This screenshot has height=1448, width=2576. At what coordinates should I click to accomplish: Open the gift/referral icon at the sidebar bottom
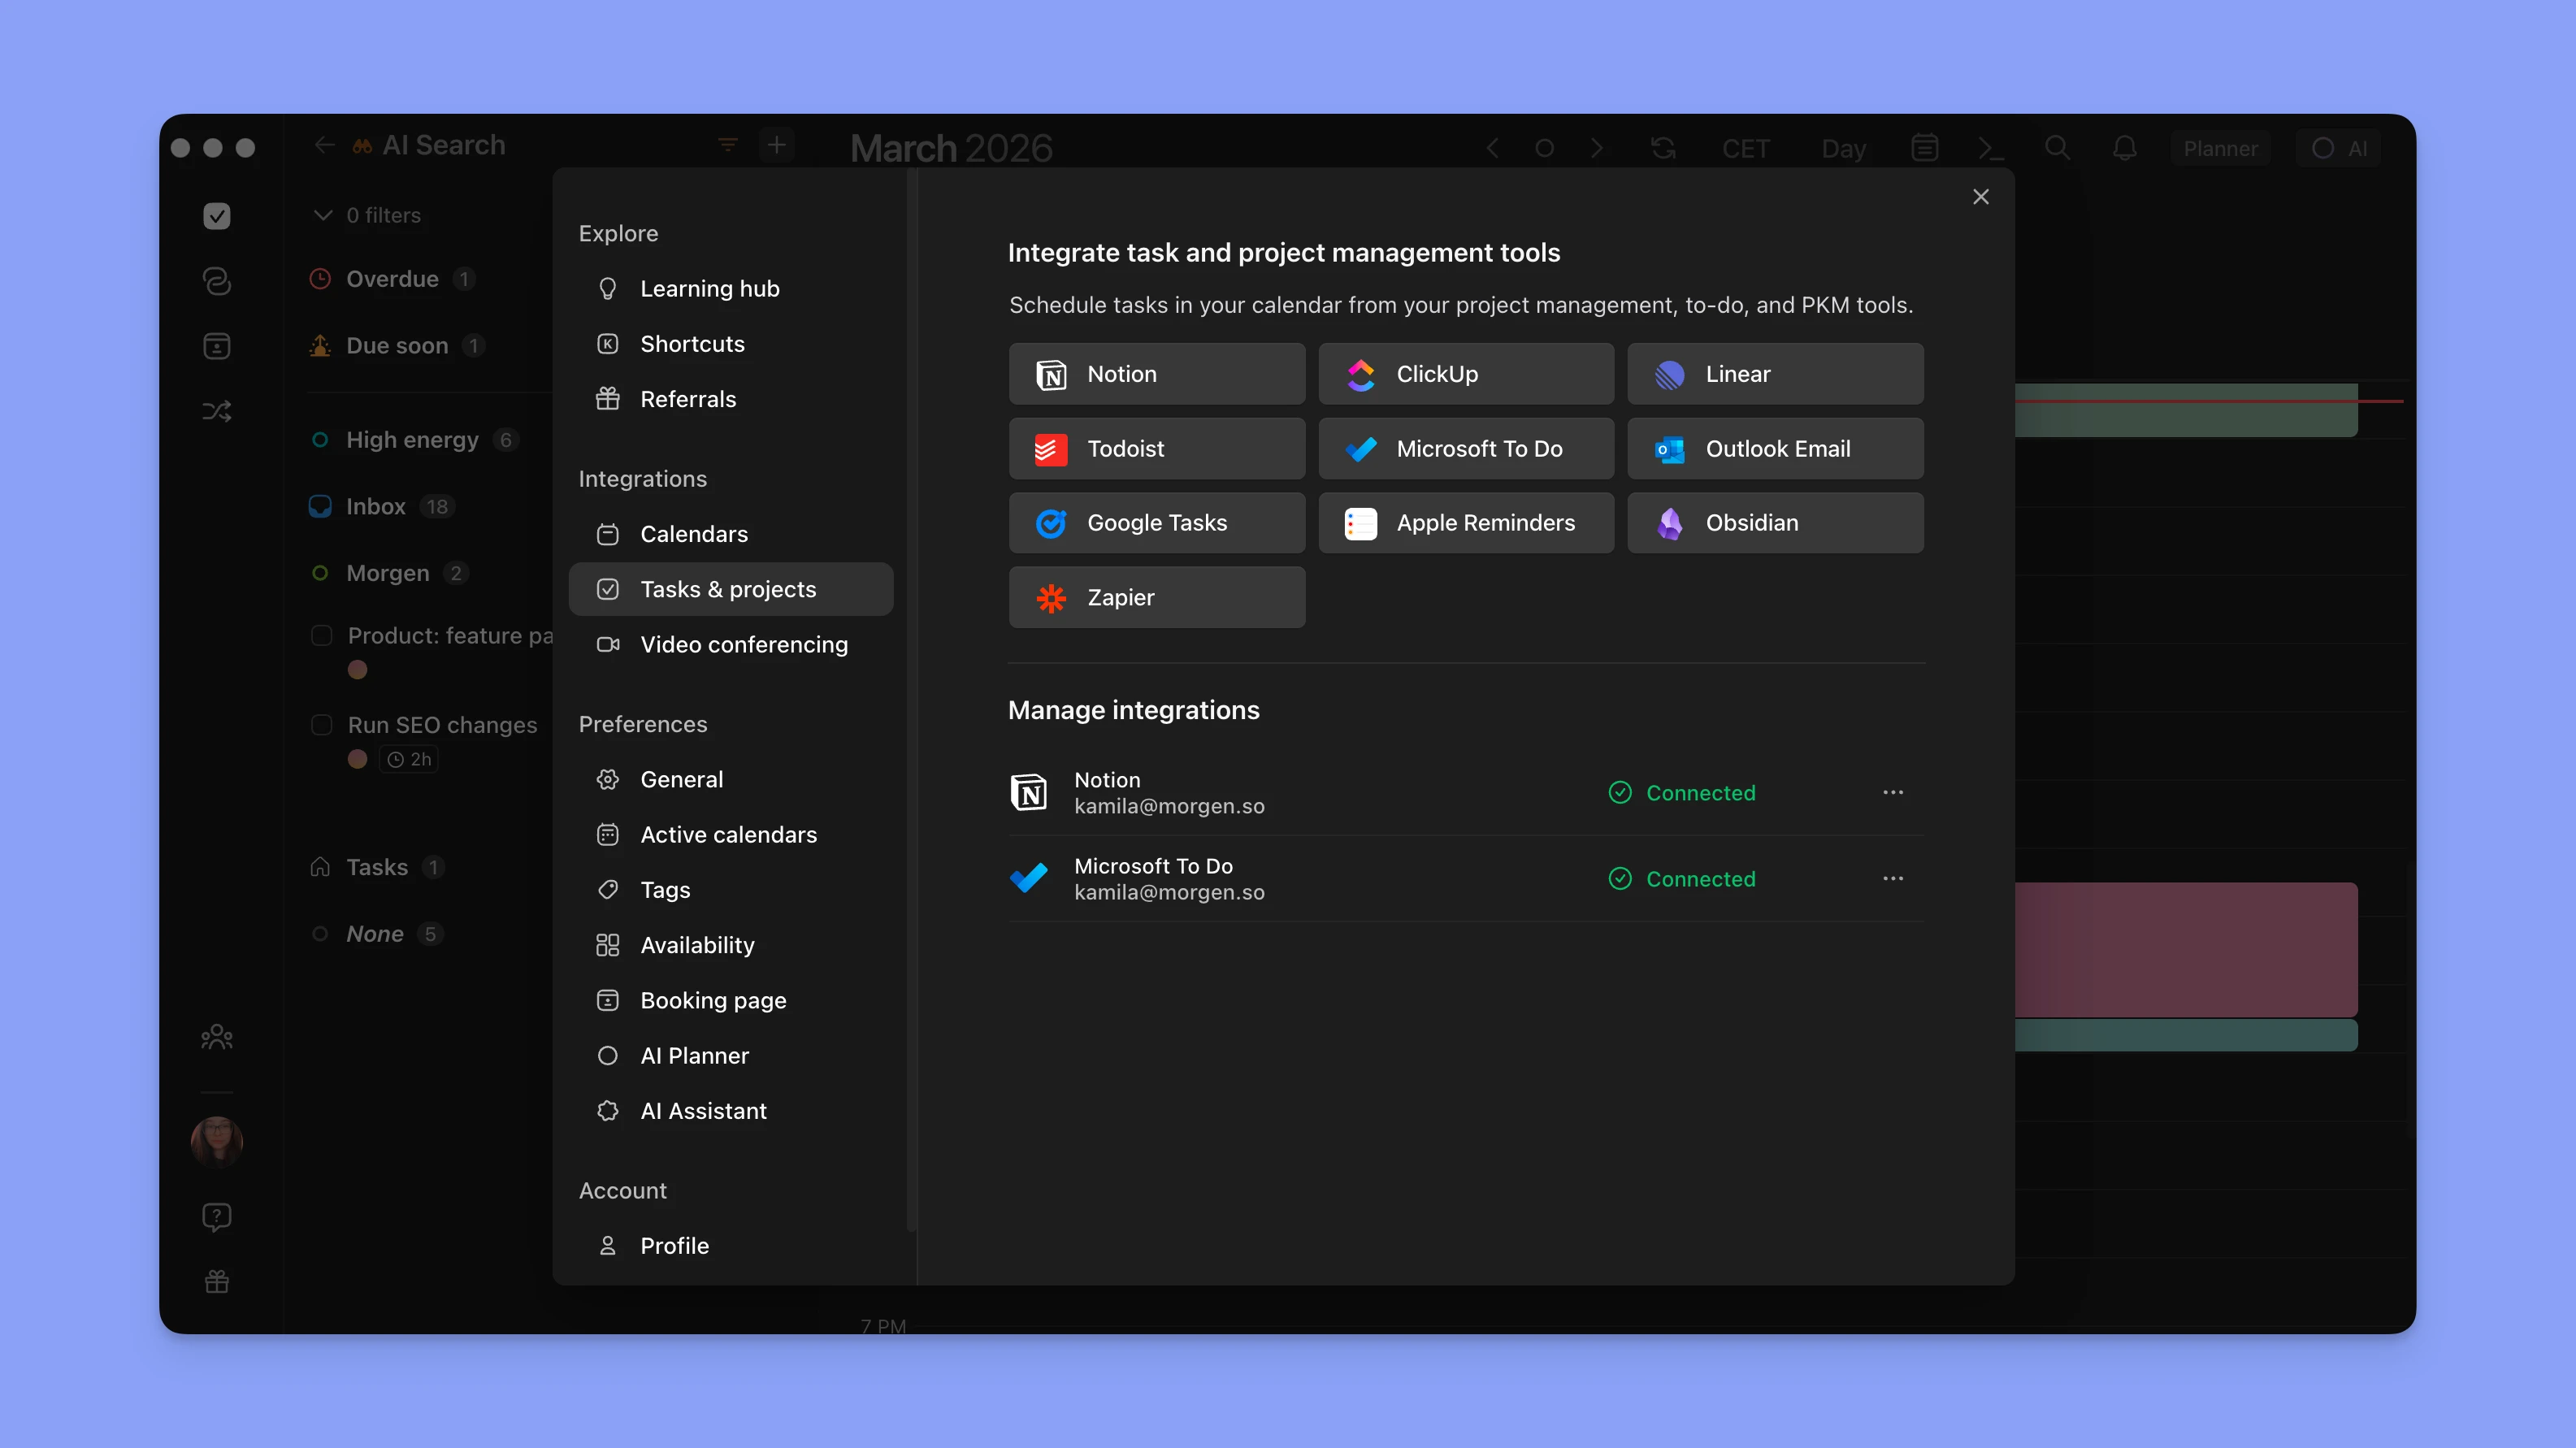click(216, 1281)
